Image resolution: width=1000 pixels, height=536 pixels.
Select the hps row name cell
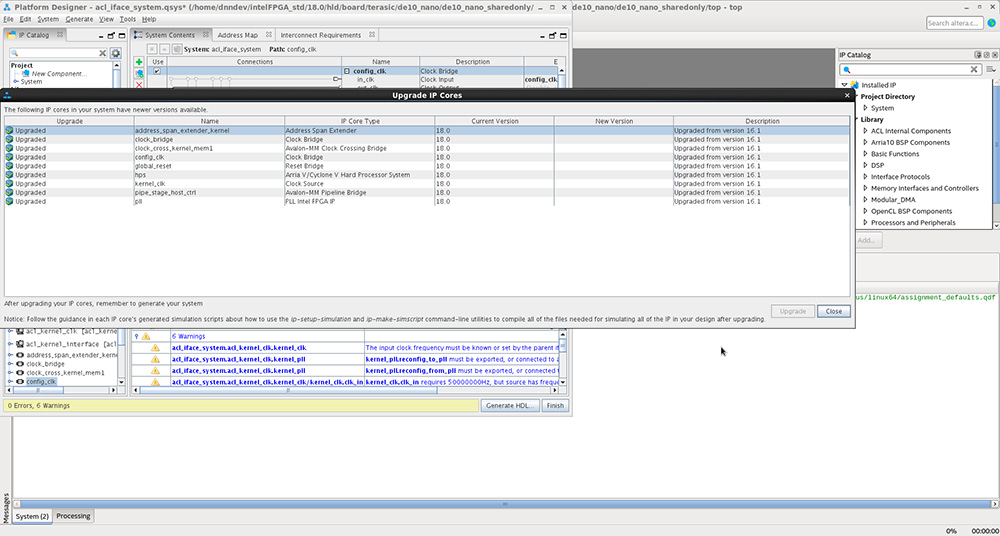[x=209, y=175]
